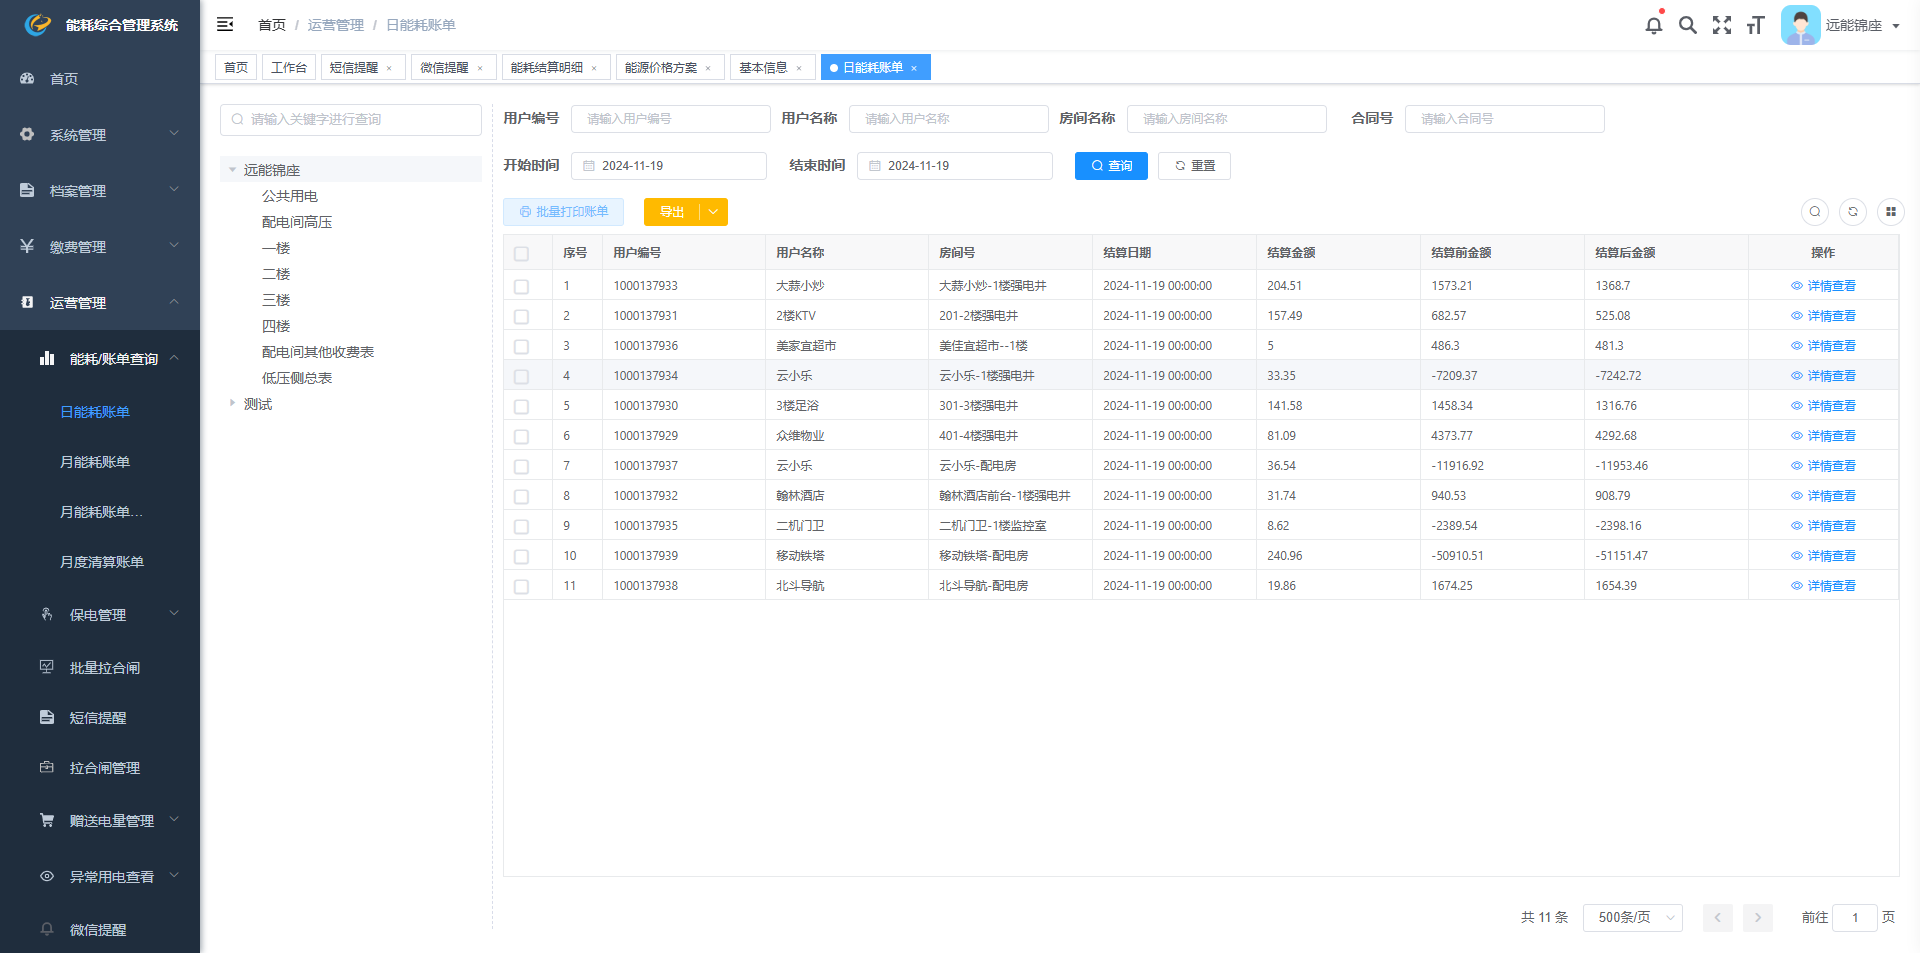Click the notification bell icon
Viewport: 1920px width, 953px height.
point(1653,26)
